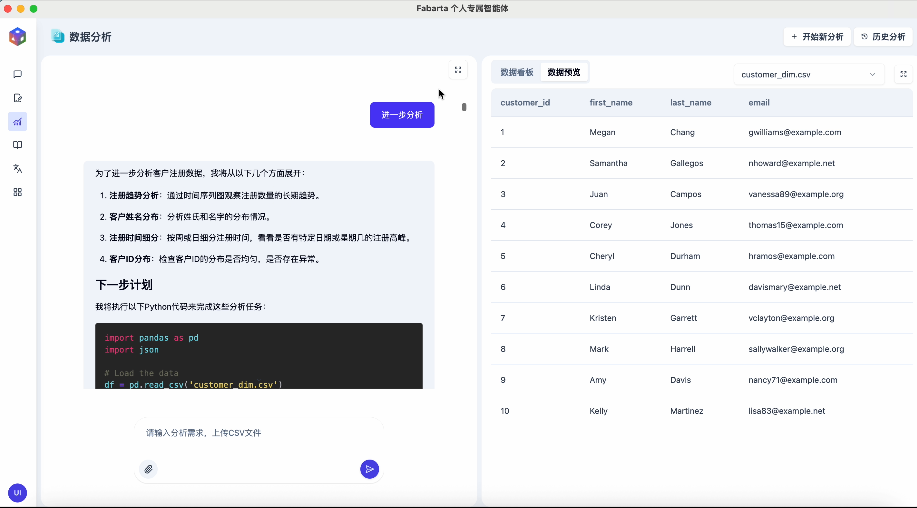Open the translation icon in sidebar
917x508 pixels.
(18, 168)
